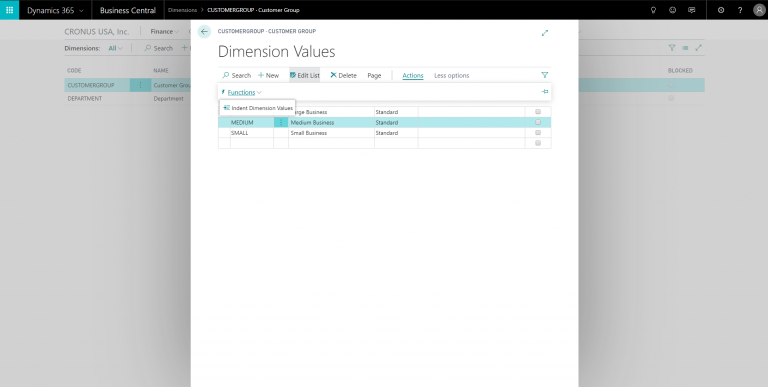Viewport: 768px width, 387px height.
Task: Show row options for MEDIUM dimension value
Action: coord(281,122)
